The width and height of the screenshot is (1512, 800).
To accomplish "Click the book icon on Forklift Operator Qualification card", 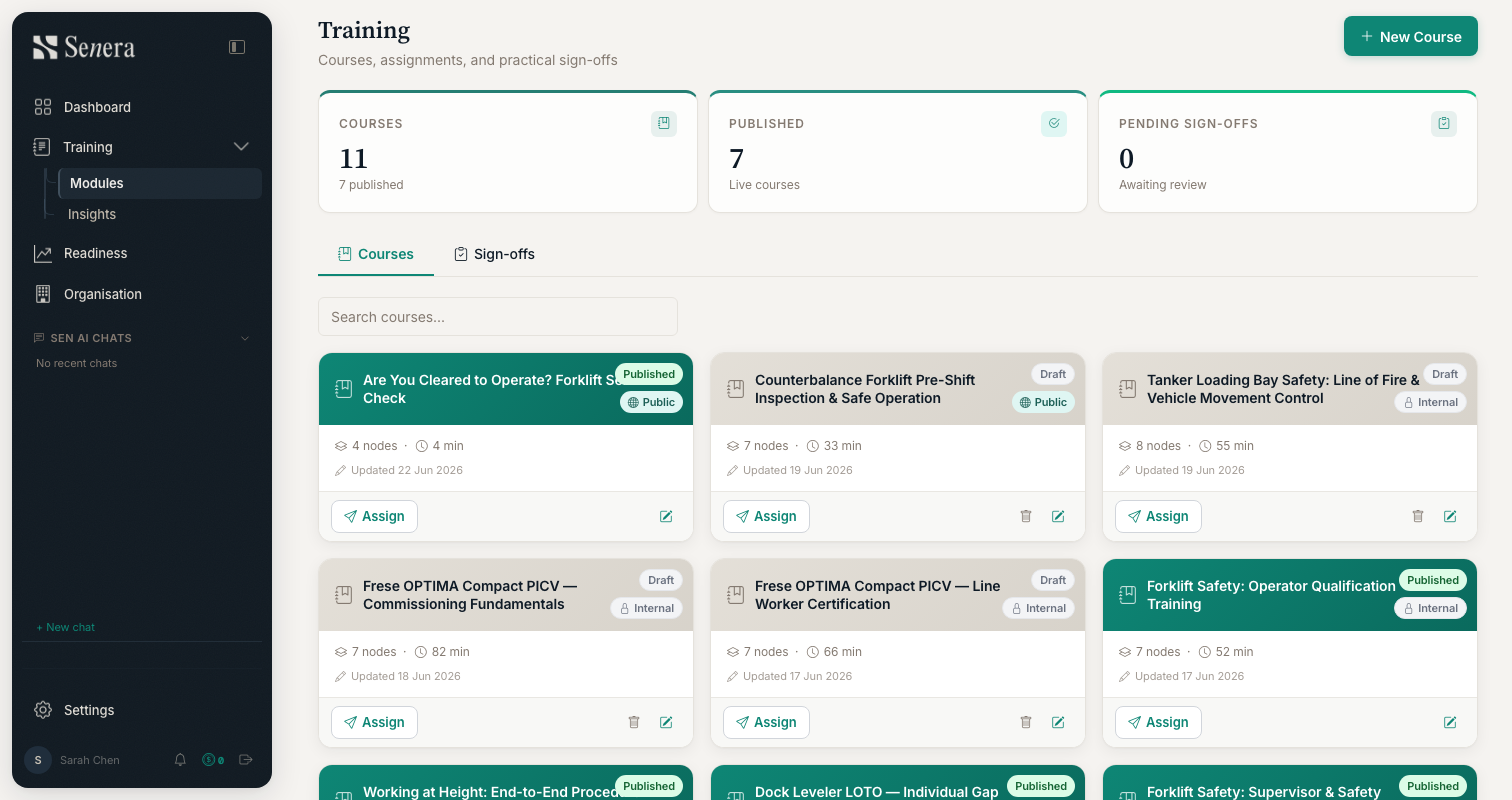I will 1127,595.
